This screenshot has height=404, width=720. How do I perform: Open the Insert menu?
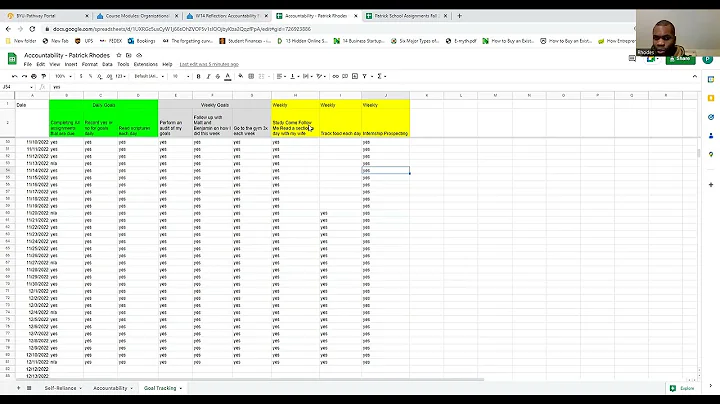[x=71, y=64]
